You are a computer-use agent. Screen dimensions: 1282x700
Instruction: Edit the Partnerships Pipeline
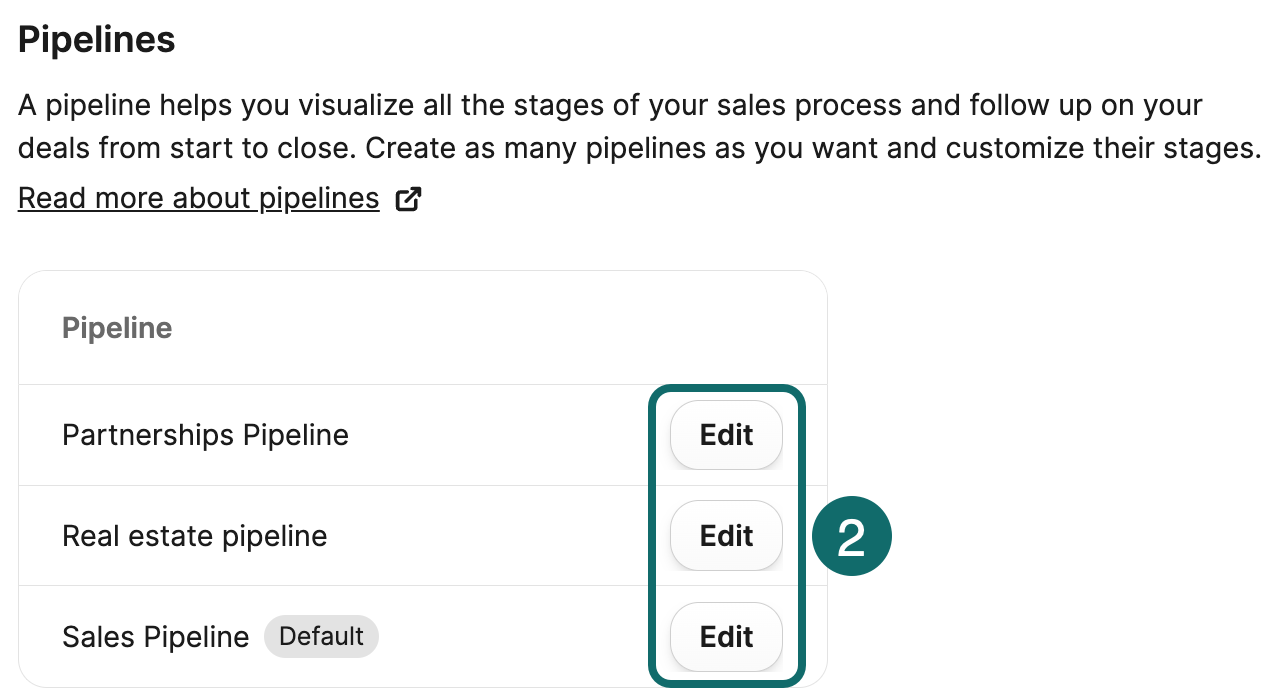pos(726,435)
